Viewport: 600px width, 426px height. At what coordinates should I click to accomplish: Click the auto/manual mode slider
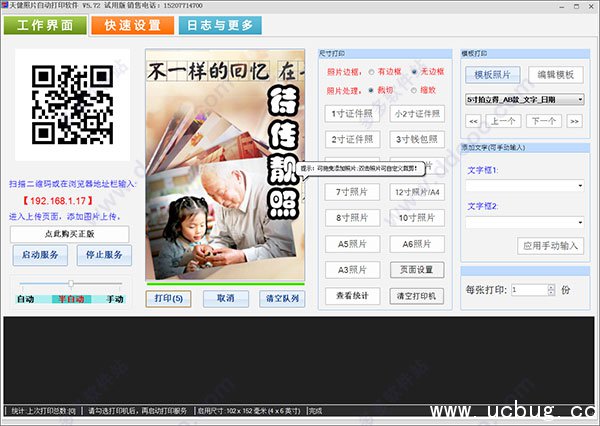[x=70, y=286]
